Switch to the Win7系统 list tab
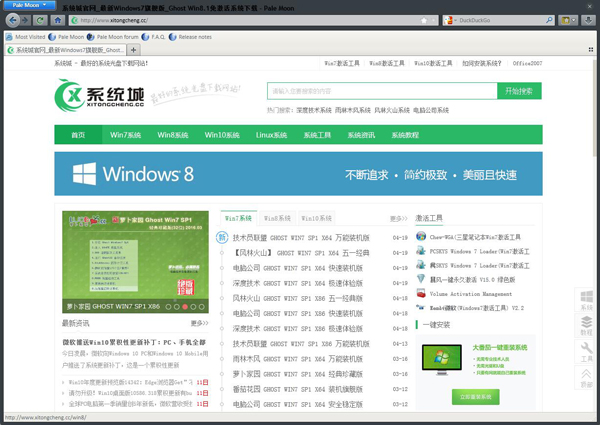The image size is (600, 425). click(x=238, y=218)
